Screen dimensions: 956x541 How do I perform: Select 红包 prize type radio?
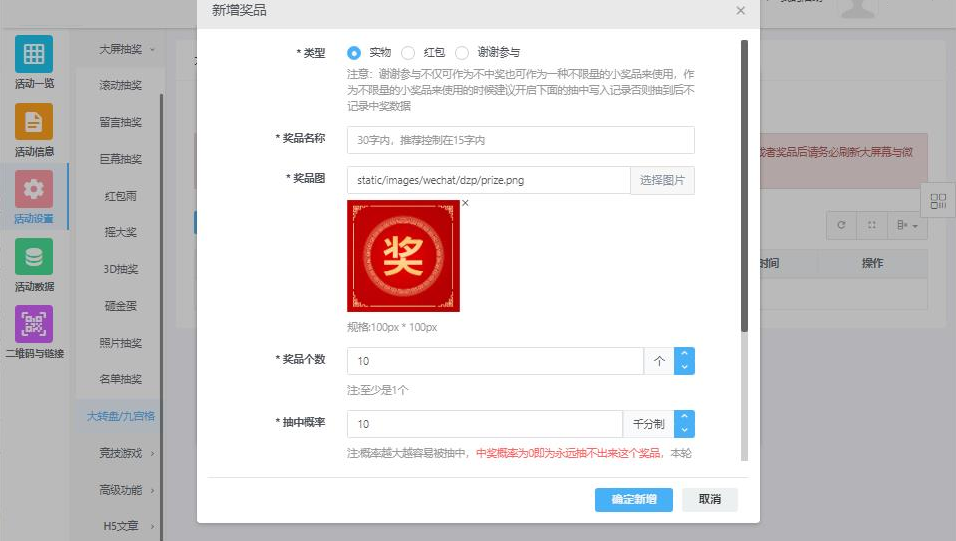click(x=408, y=53)
